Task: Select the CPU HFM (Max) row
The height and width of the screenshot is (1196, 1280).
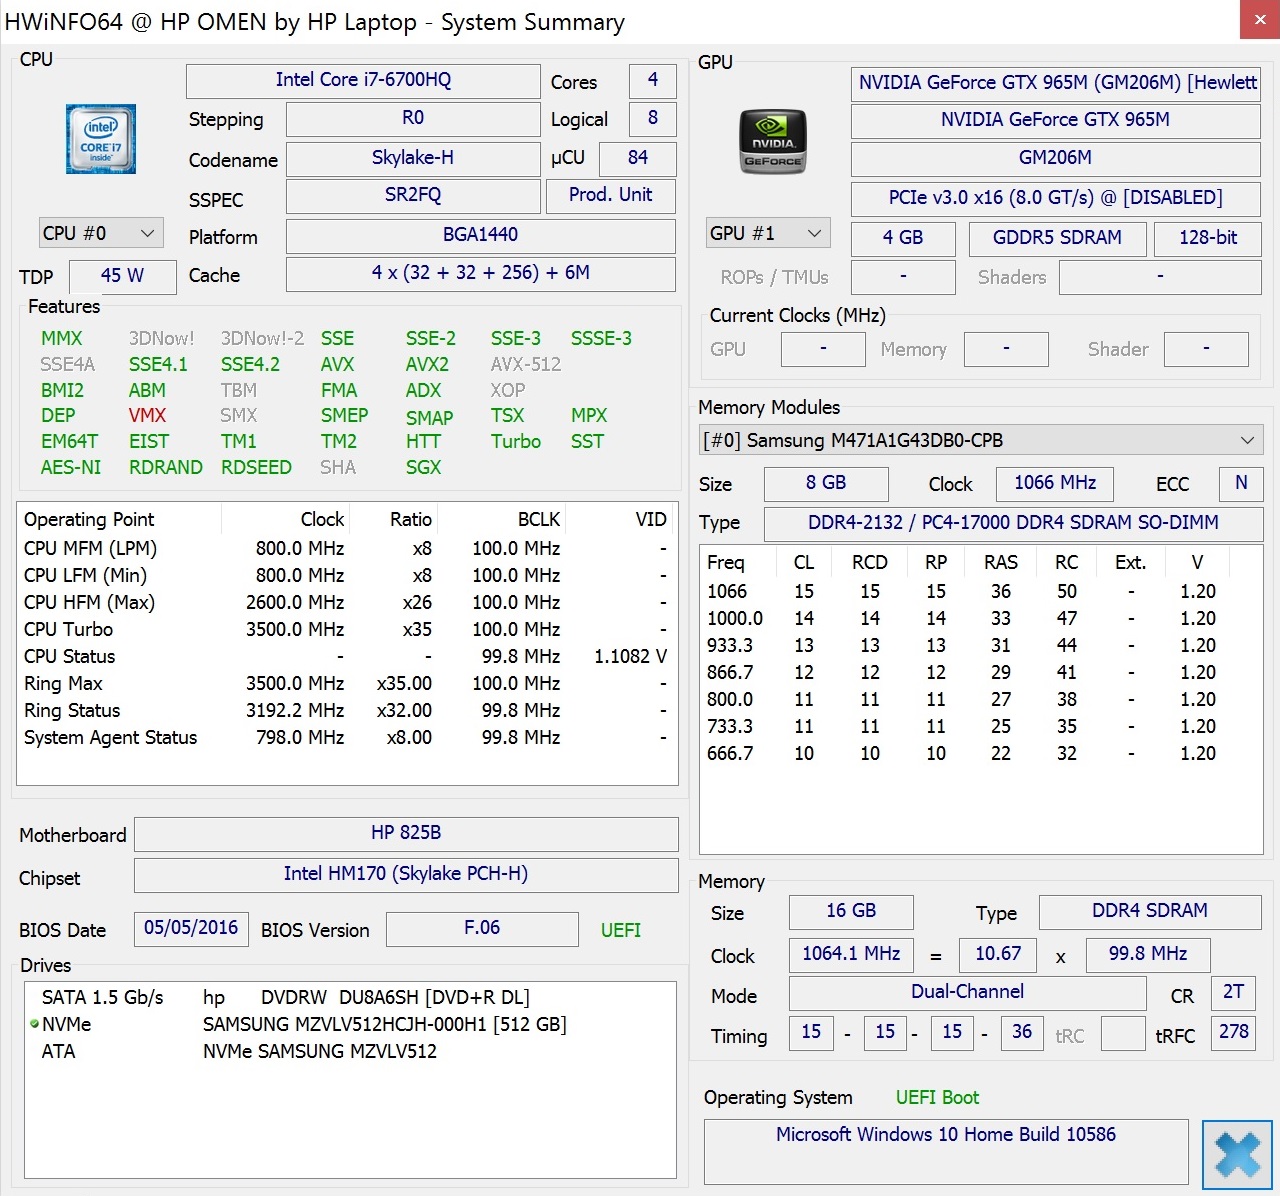Action: click(346, 602)
